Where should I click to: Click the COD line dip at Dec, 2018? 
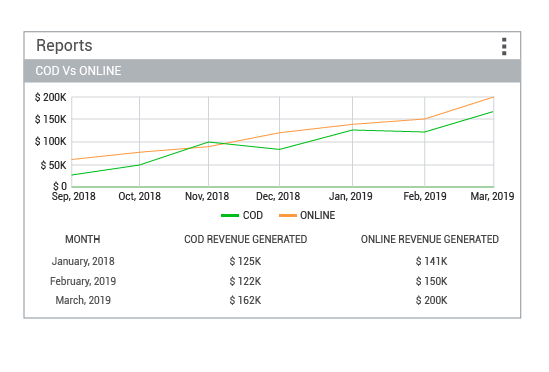click(x=279, y=150)
